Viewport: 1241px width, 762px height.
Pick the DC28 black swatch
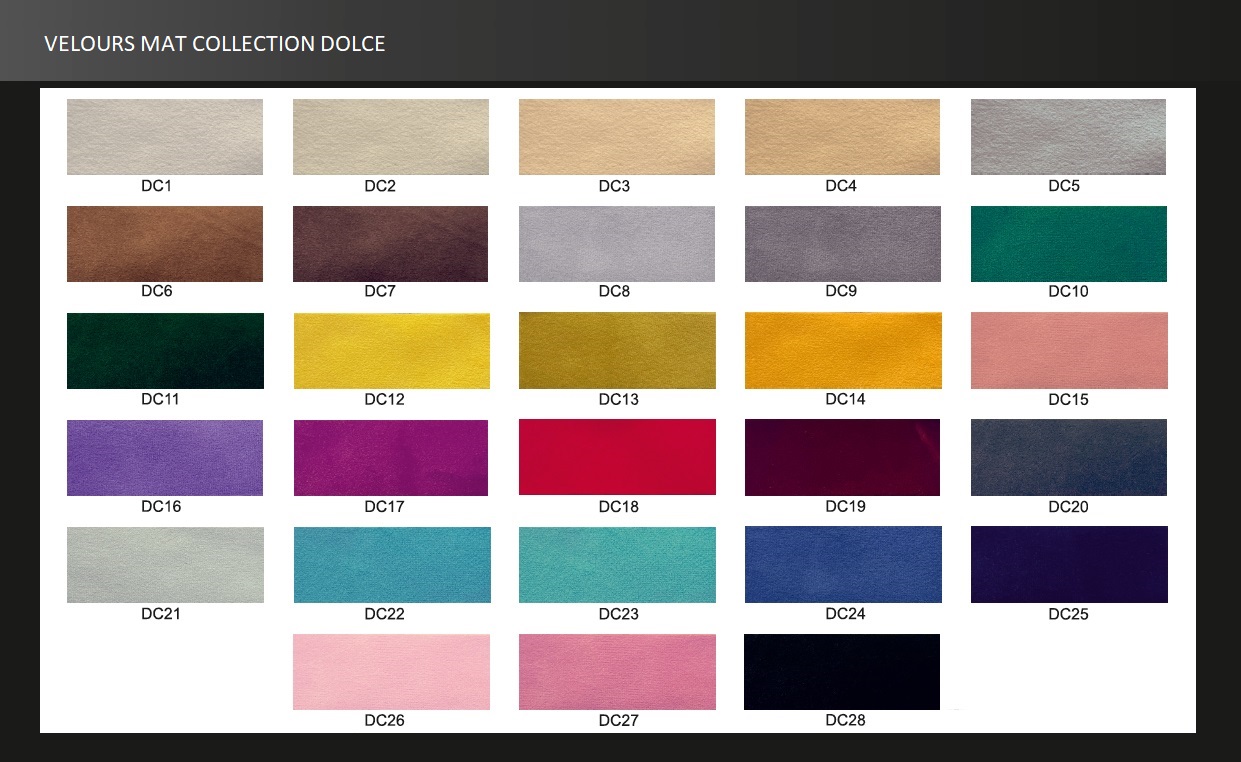(x=842, y=672)
